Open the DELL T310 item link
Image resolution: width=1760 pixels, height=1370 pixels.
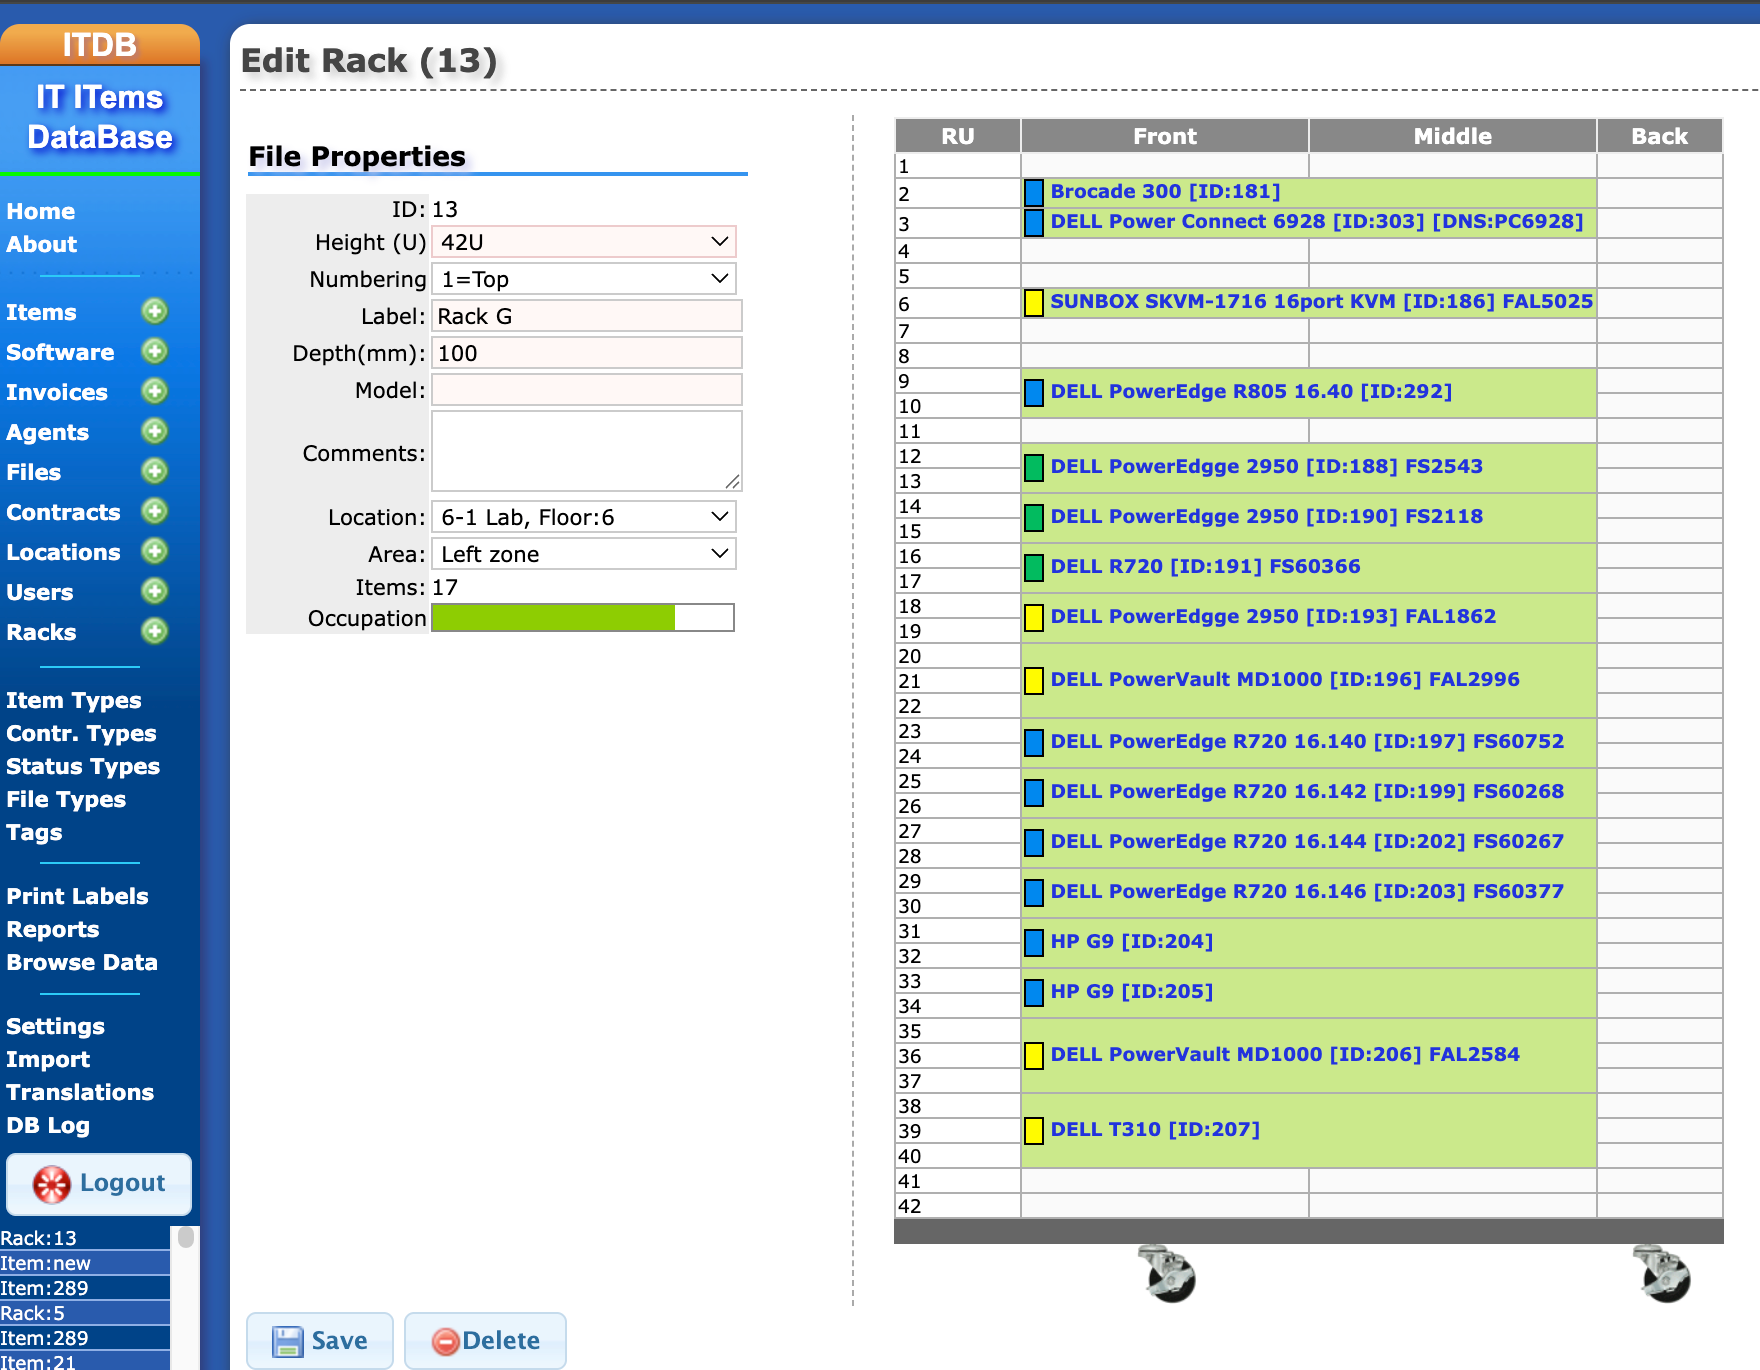point(1155,1129)
